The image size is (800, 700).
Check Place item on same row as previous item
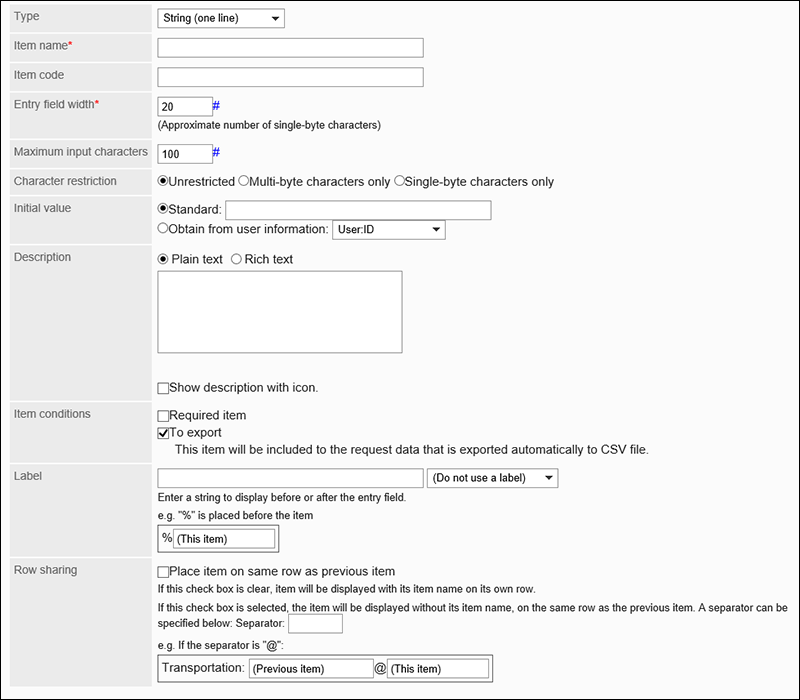(x=163, y=572)
